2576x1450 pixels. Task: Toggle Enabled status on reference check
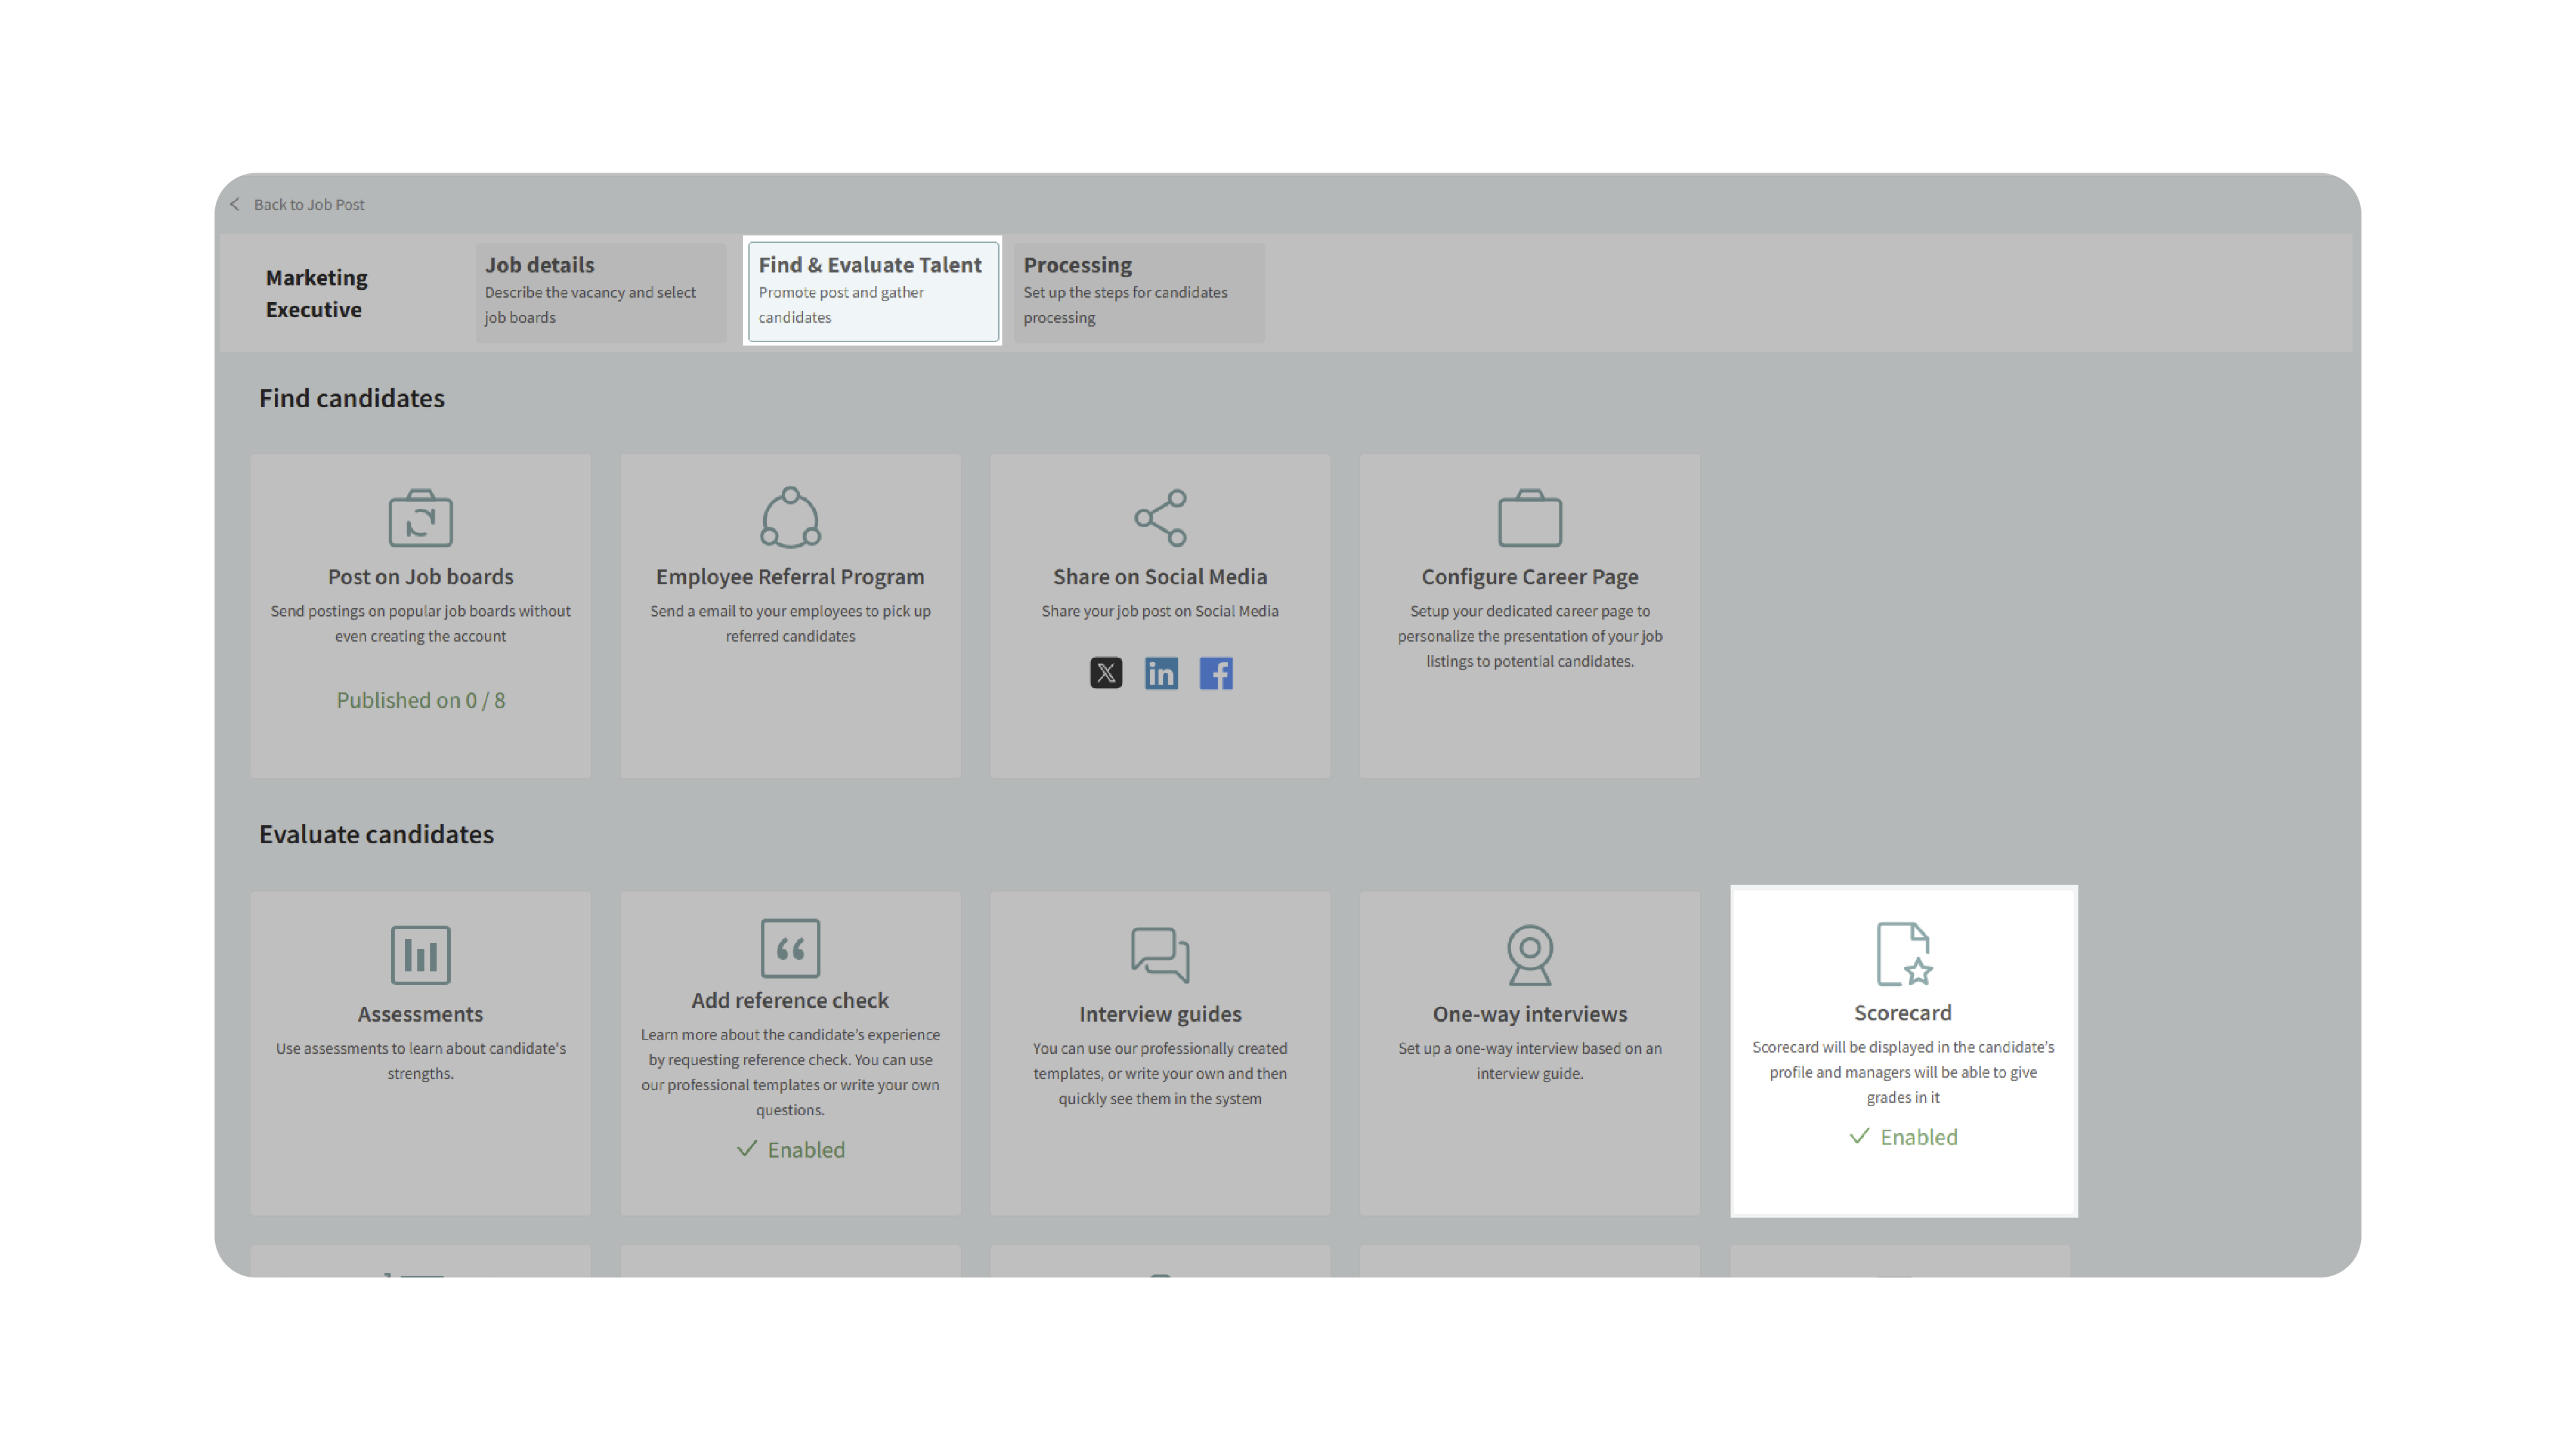790,1150
